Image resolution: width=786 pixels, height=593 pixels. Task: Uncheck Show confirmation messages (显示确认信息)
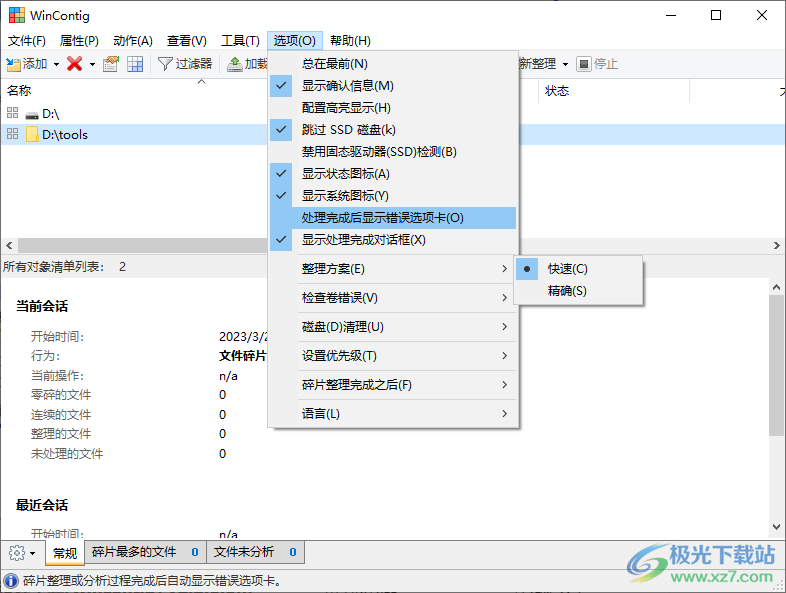pos(392,86)
